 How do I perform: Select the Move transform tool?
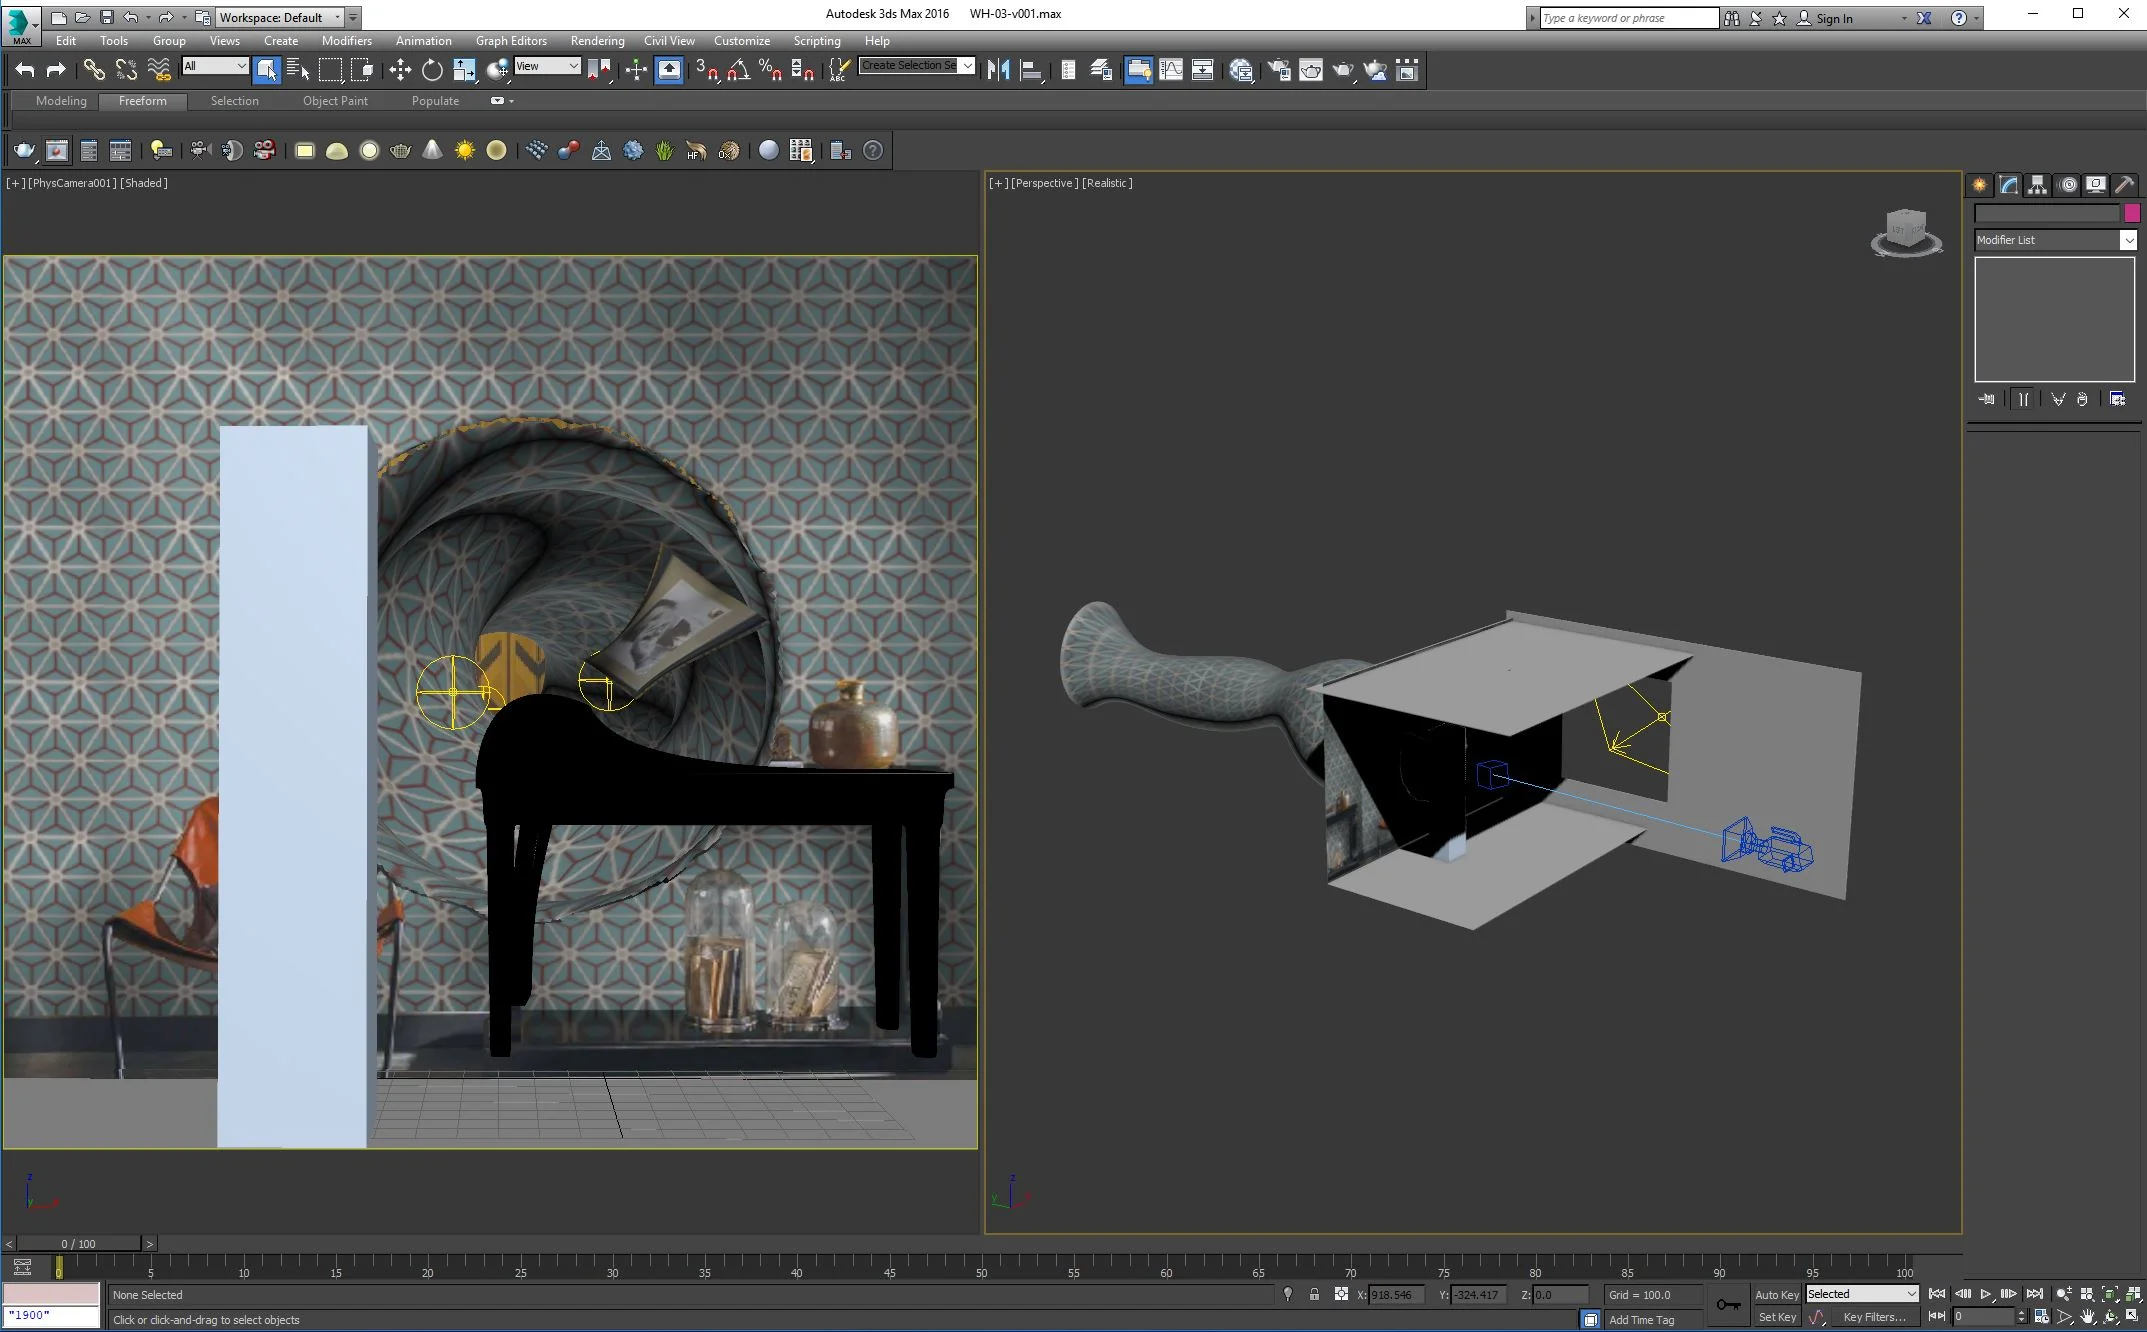pyautogui.click(x=400, y=70)
